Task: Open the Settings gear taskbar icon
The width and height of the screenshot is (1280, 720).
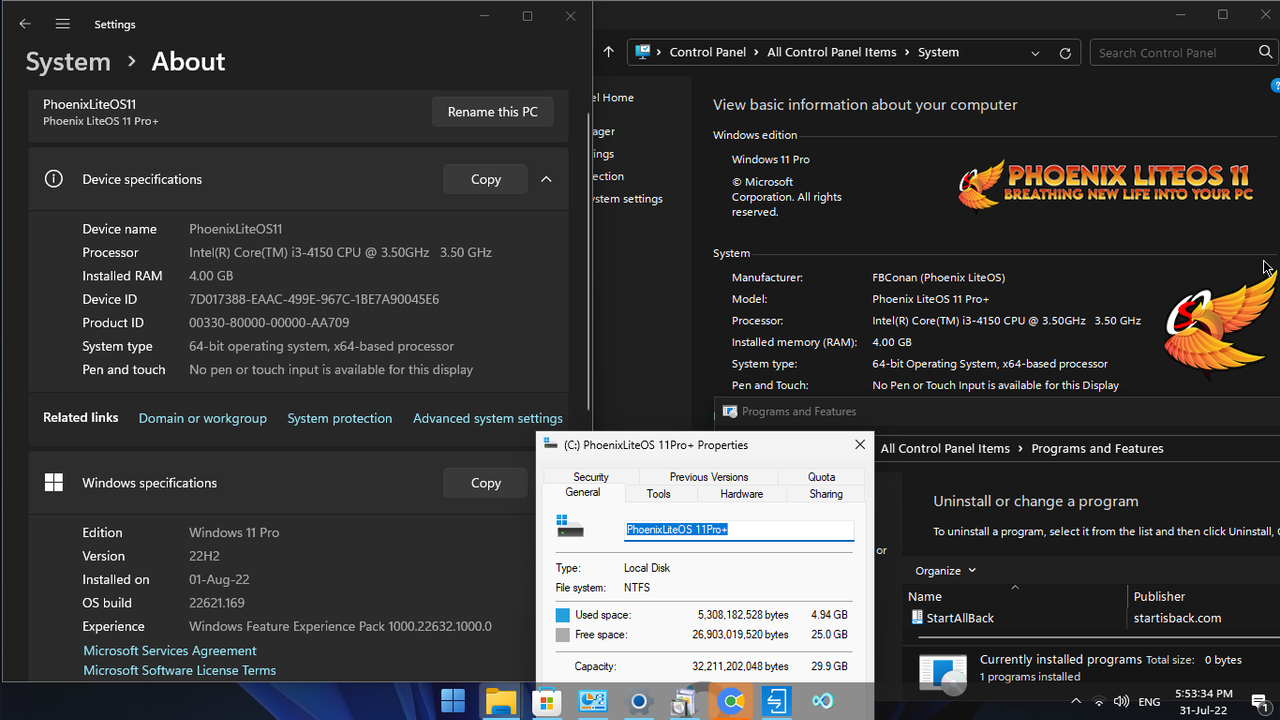Action: [x=640, y=702]
